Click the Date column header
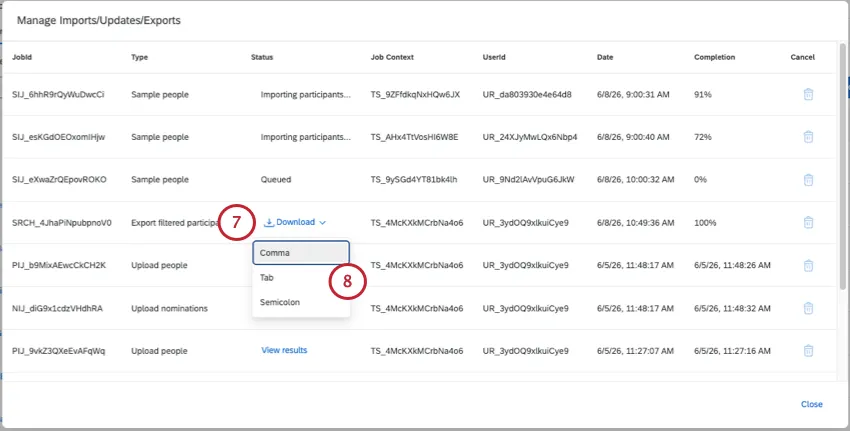The height and width of the screenshot is (431, 850). [x=605, y=57]
